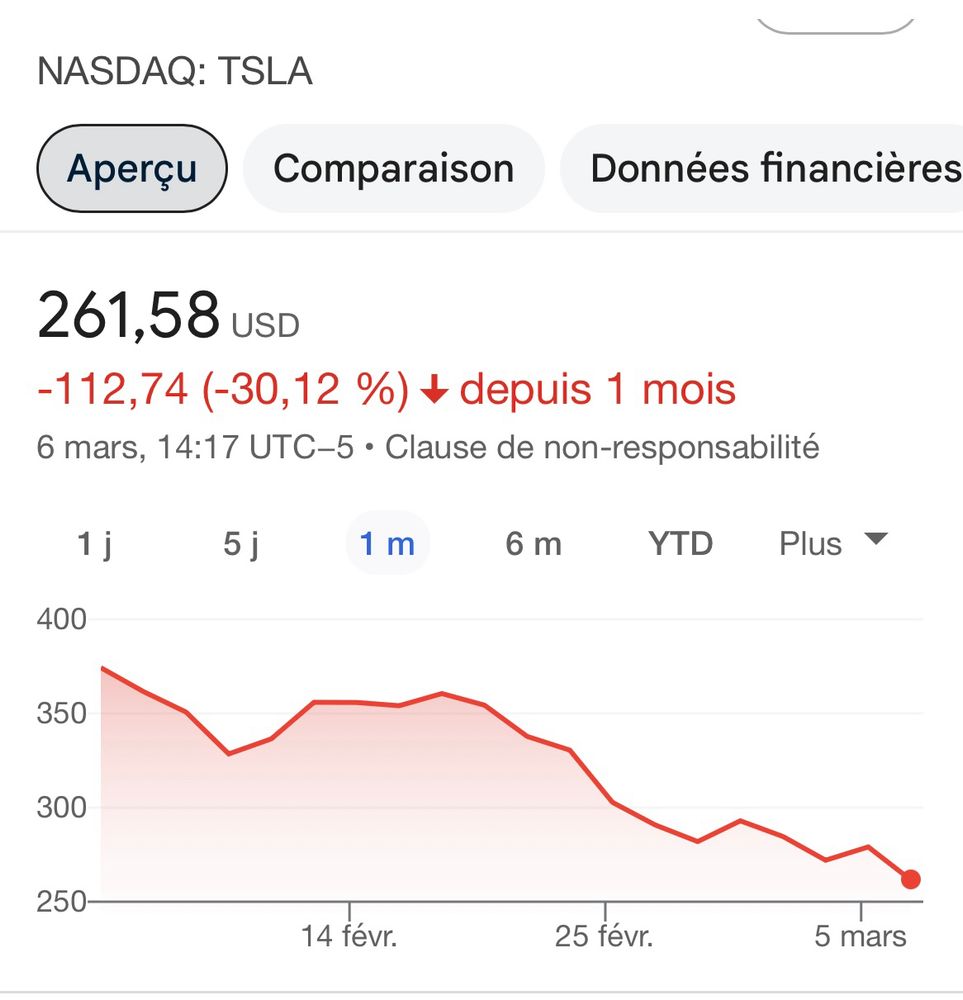Show the 5 j time range
The image size is (963, 1000).
pyautogui.click(x=241, y=544)
